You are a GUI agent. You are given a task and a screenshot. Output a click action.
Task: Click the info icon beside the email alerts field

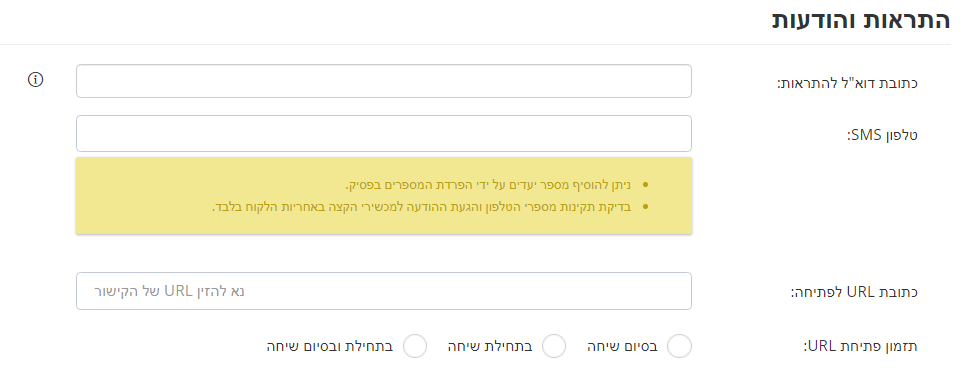point(36,80)
